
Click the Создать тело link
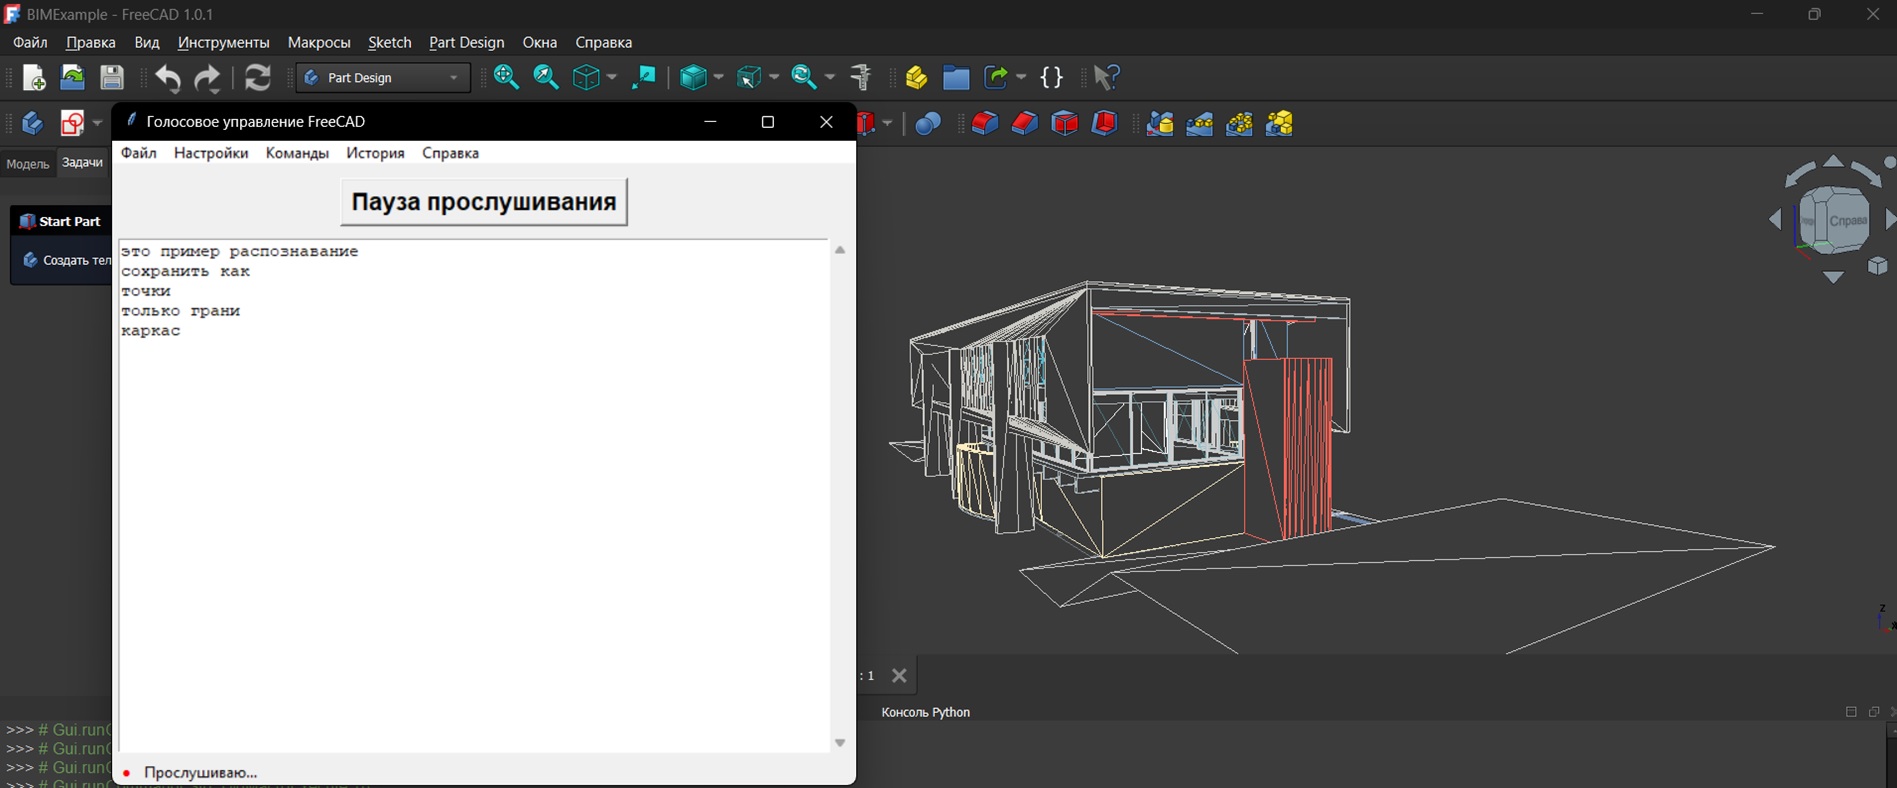(77, 260)
